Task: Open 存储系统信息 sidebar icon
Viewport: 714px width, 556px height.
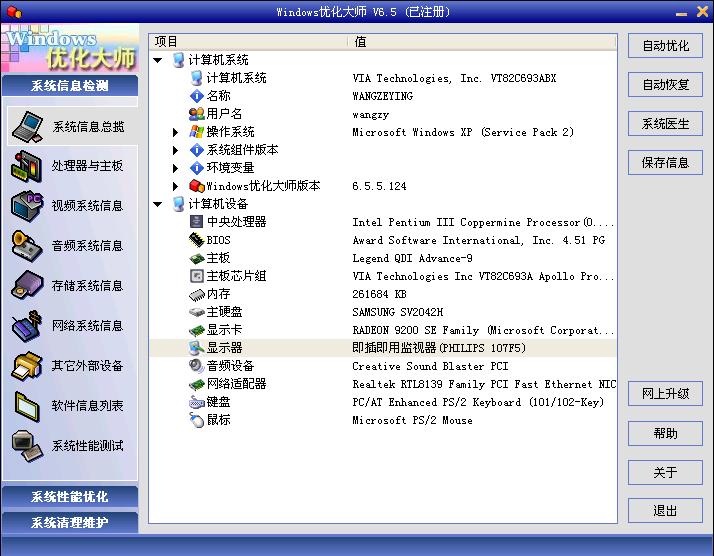Action: pos(27,285)
